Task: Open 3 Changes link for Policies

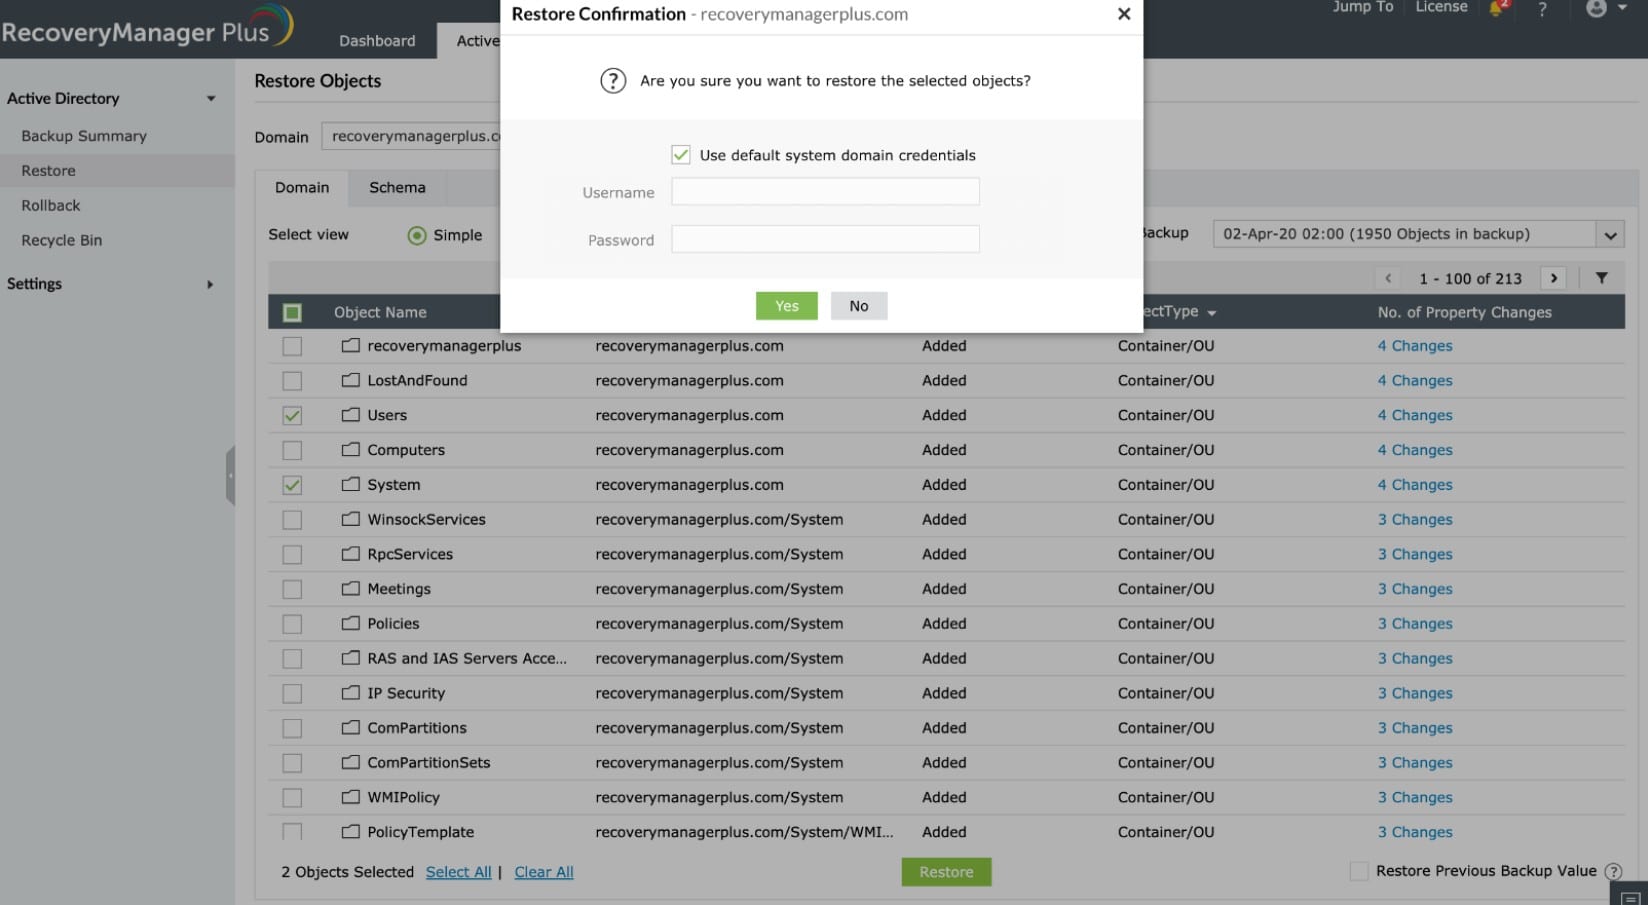Action: (x=1415, y=623)
